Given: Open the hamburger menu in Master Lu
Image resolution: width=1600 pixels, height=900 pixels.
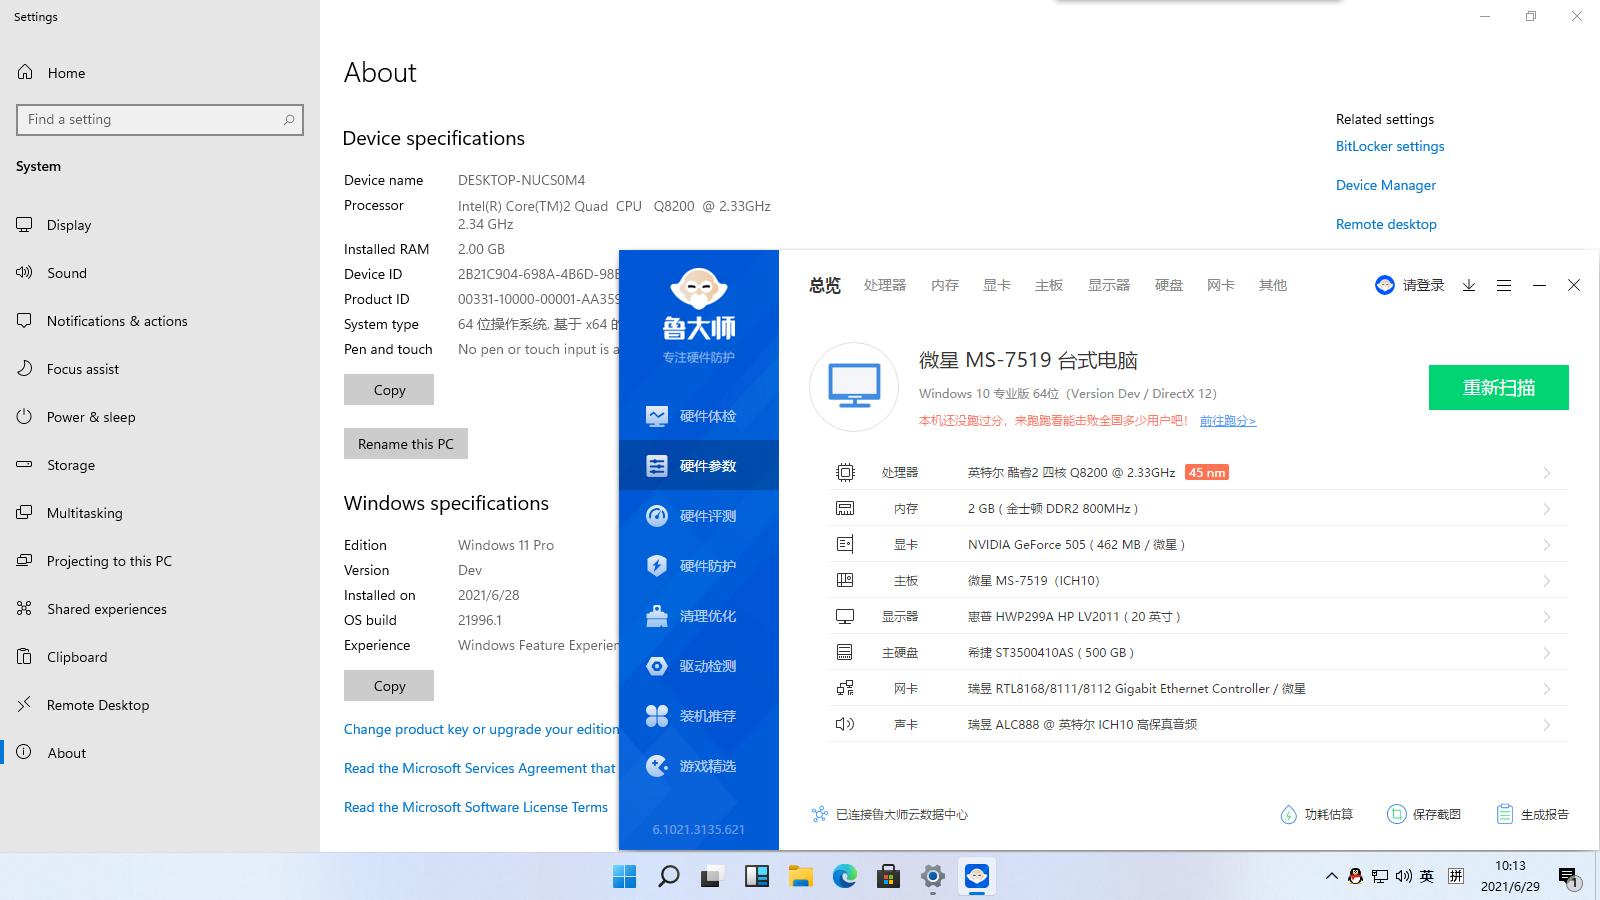Looking at the screenshot, I should (1504, 285).
